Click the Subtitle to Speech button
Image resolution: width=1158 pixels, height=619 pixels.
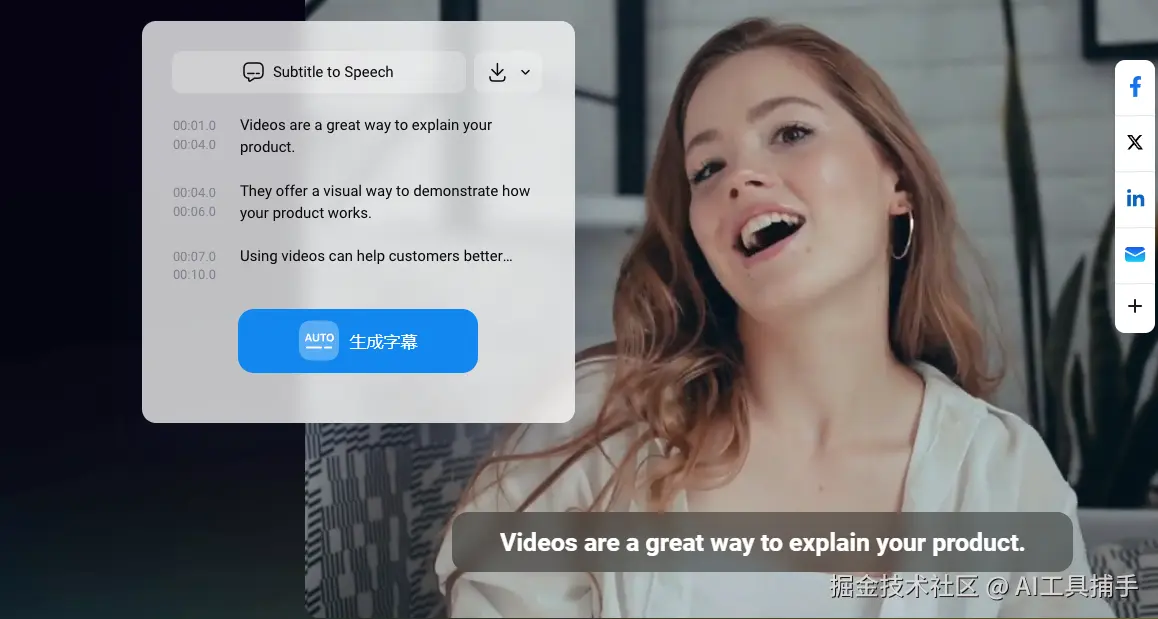[x=318, y=72]
